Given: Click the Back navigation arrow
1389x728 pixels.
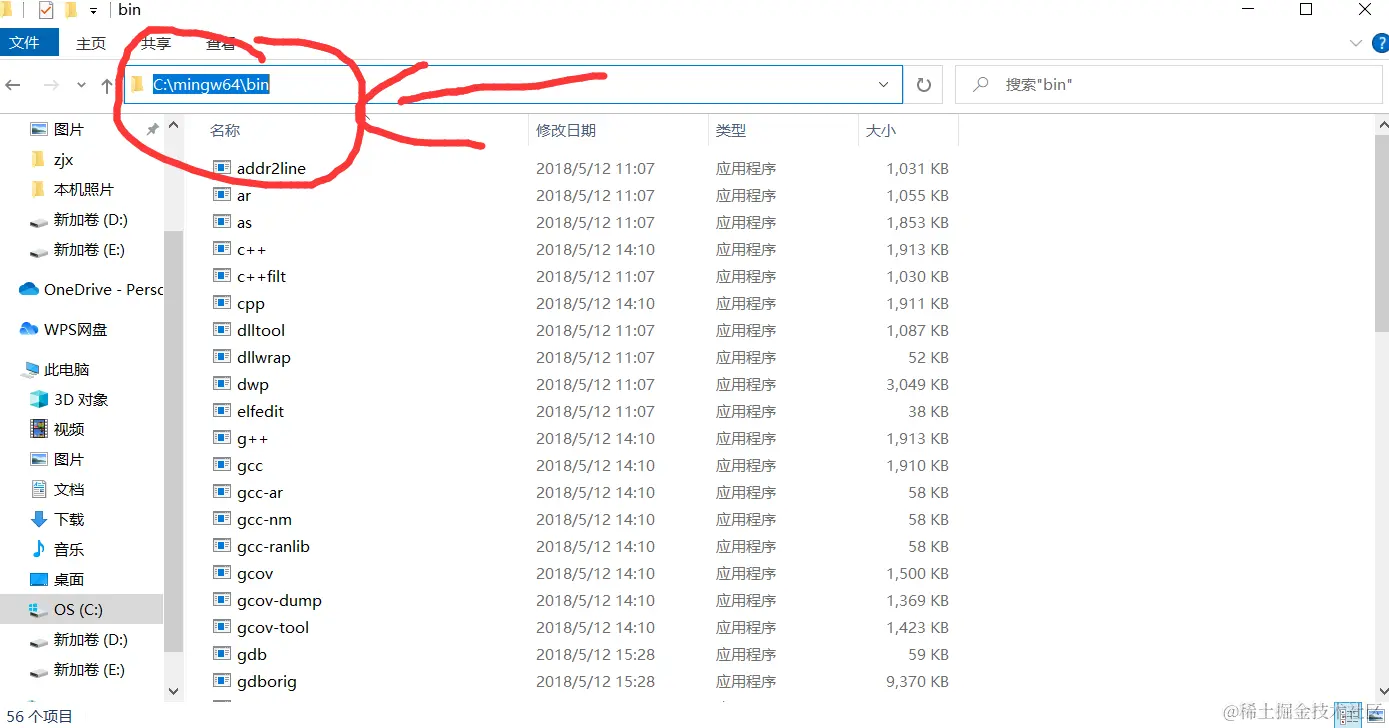Looking at the screenshot, I should point(13,85).
